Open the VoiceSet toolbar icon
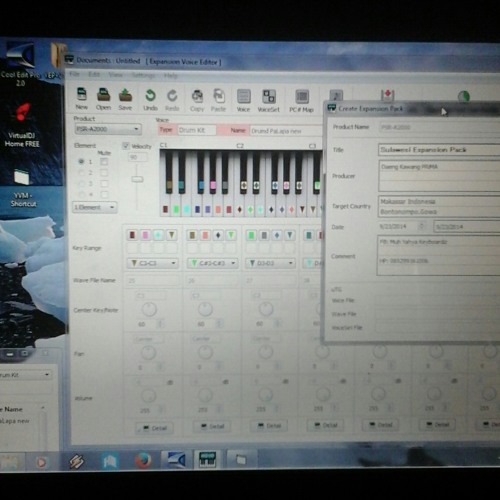 [x=269, y=101]
